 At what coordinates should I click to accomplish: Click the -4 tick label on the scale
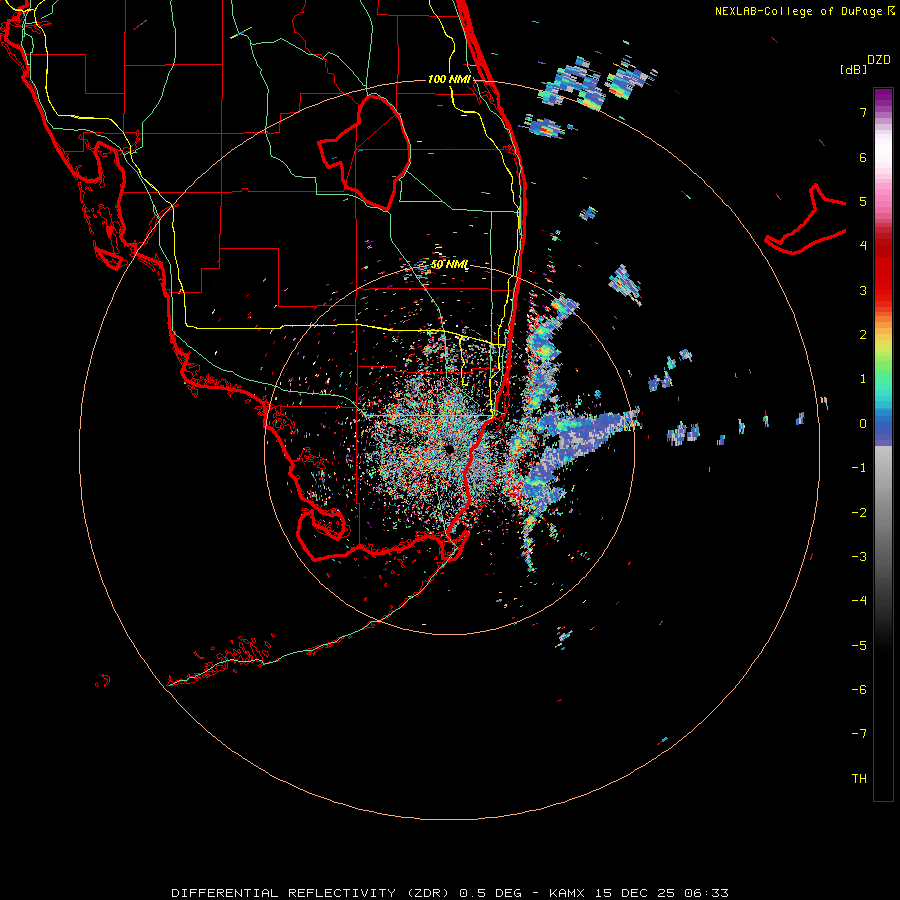point(859,600)
